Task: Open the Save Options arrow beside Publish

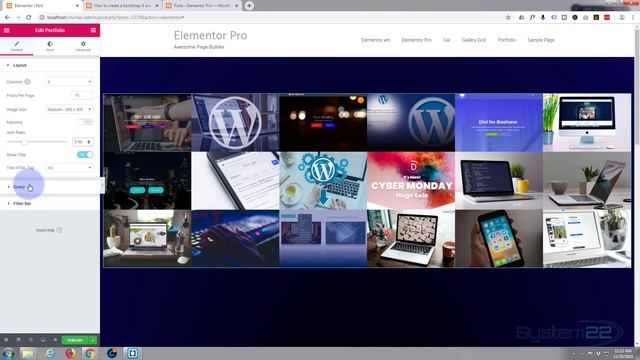Action: click(93, 340)
